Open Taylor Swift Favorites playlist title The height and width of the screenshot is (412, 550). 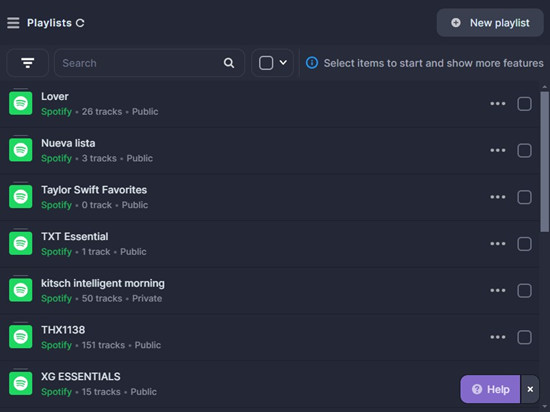[94, 190]
